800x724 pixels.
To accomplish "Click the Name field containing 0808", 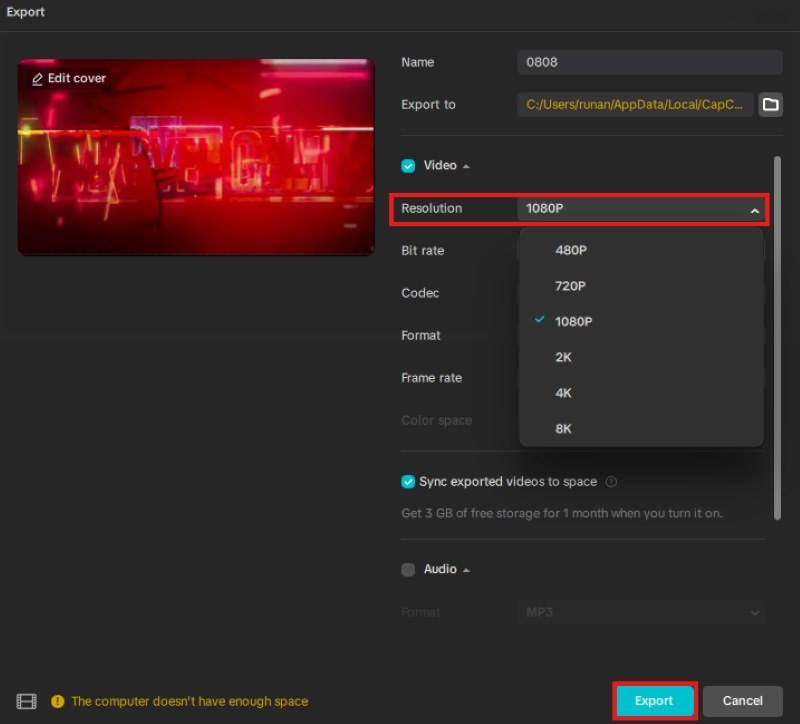I will point(648,61).
